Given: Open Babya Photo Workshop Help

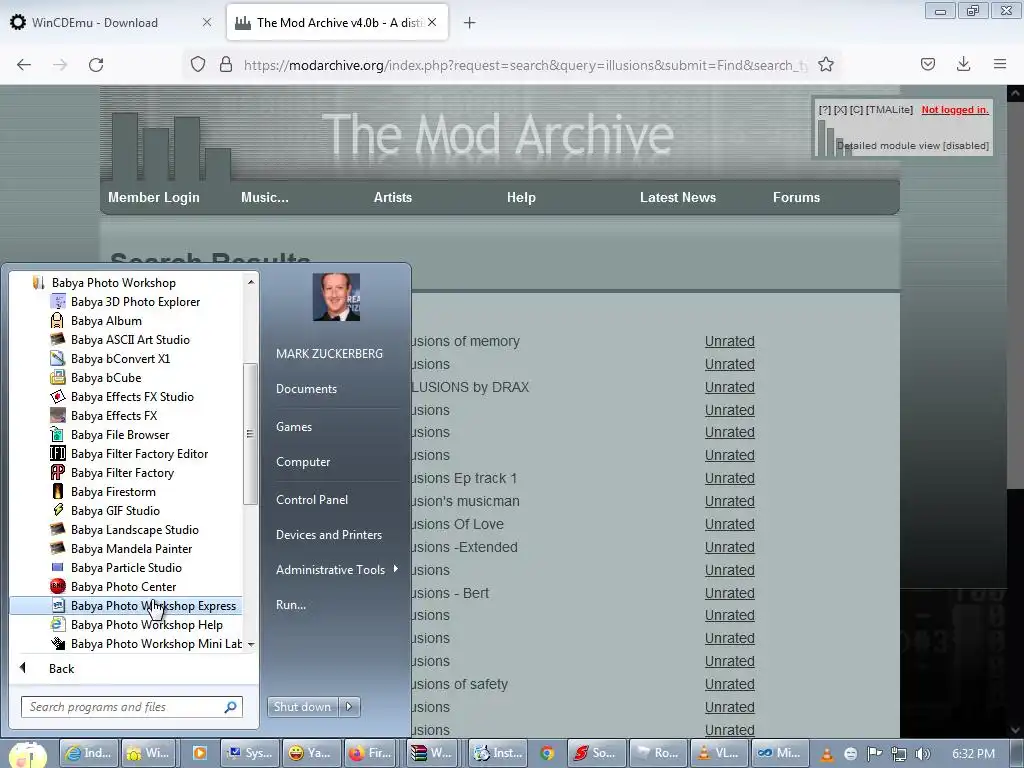Looking at the screenshot, I should click(136, 624).
